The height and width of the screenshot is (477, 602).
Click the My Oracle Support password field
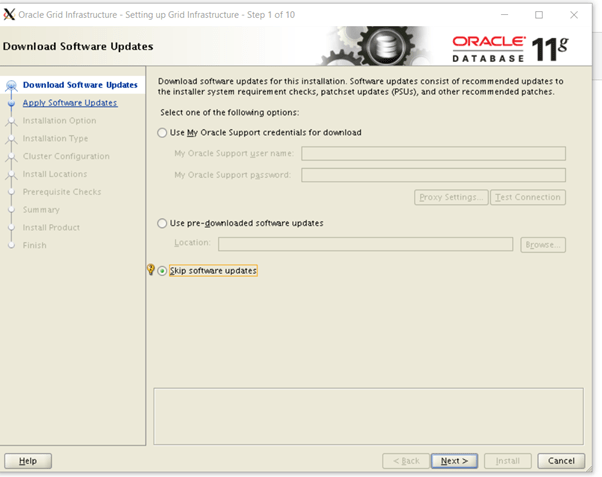[433, 175]
